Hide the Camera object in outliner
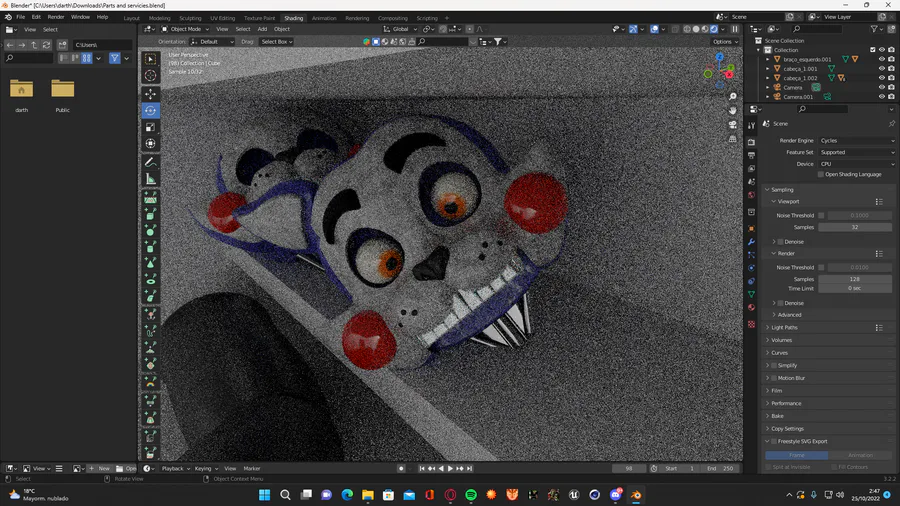 click(x=882, y=87)
